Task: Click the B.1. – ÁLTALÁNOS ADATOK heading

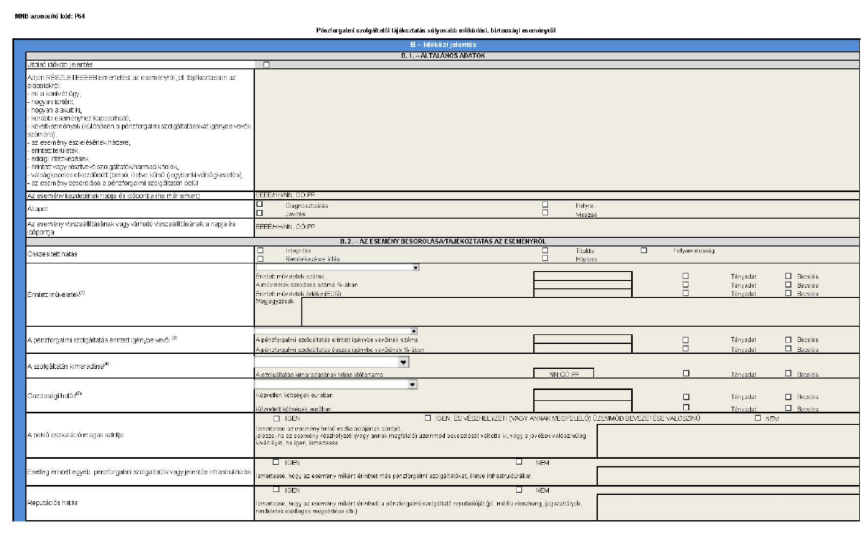Action: point(443,56)
